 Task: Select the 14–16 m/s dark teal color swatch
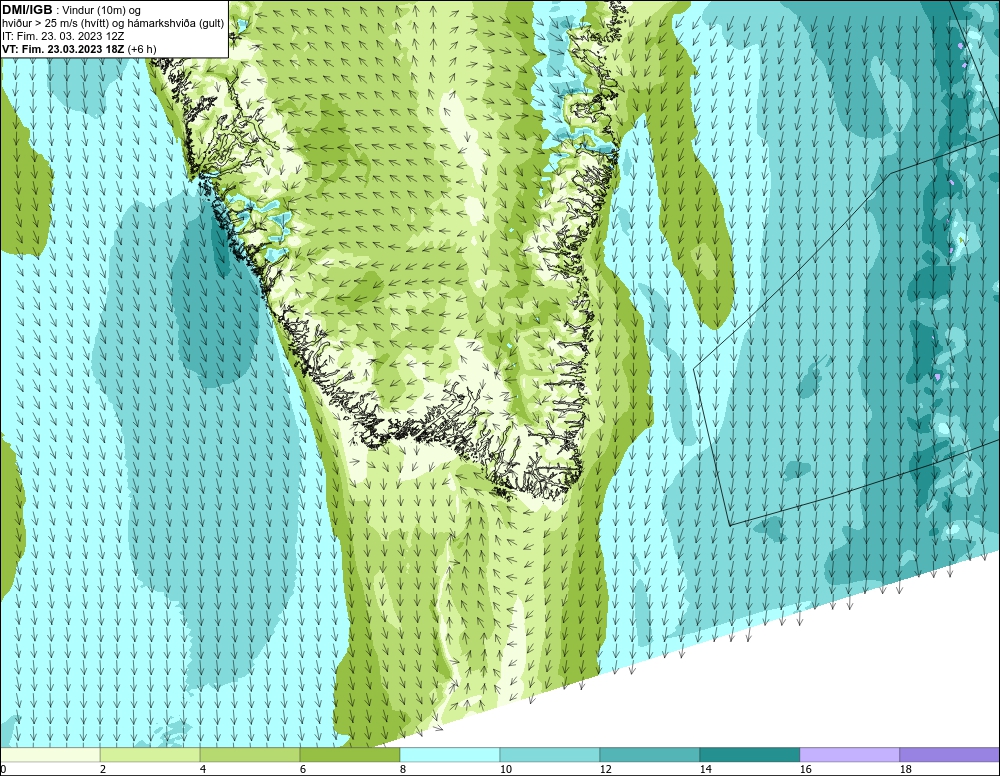749,755
